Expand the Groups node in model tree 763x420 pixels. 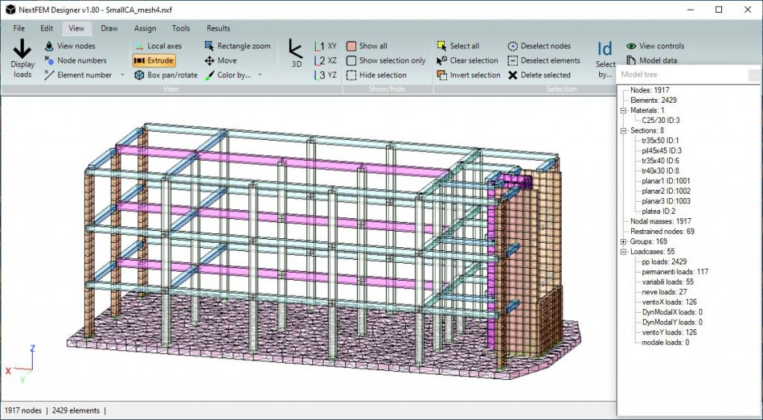(x=623, y=241)
